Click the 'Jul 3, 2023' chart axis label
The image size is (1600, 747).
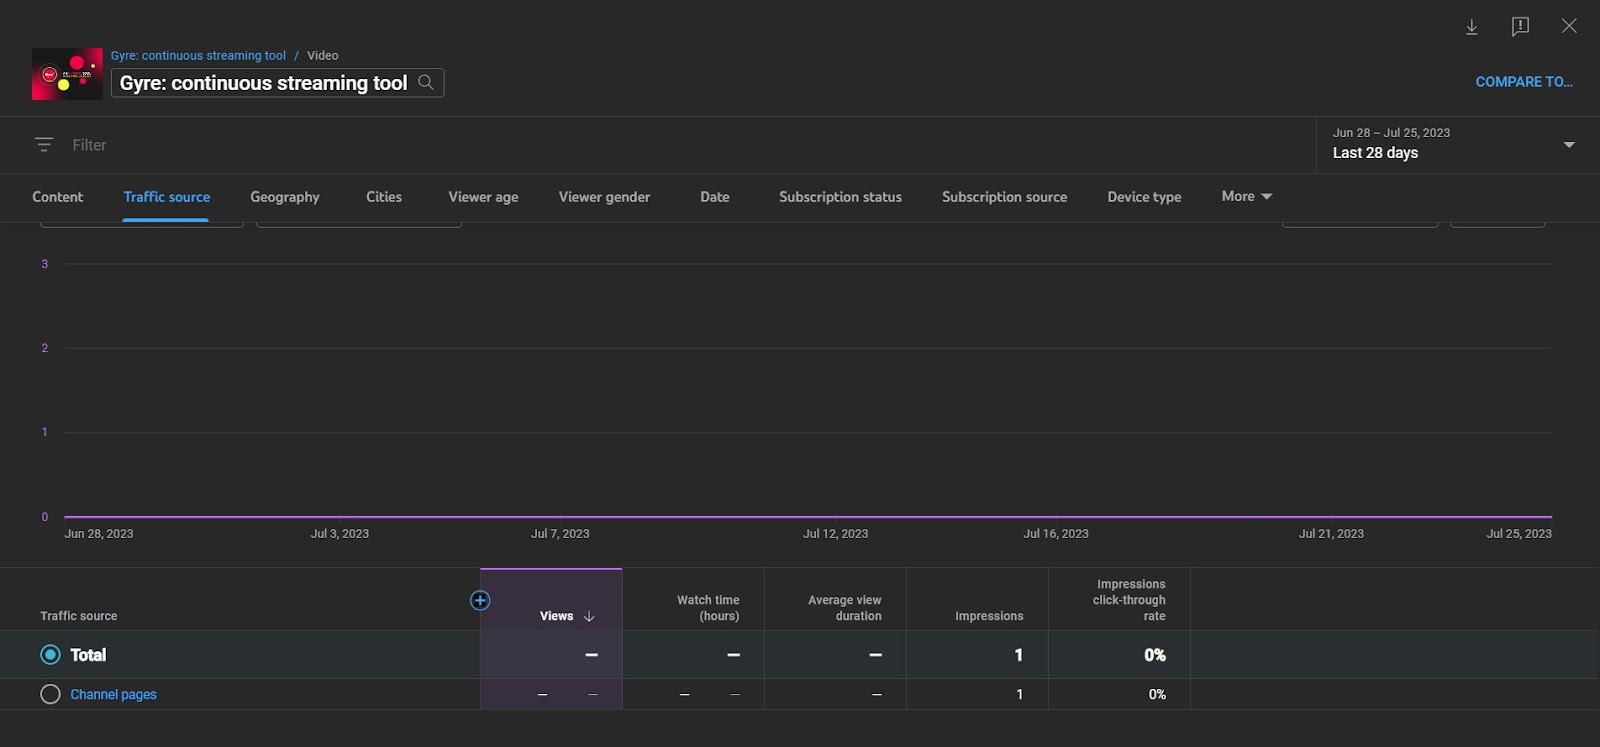coord(340,534)
